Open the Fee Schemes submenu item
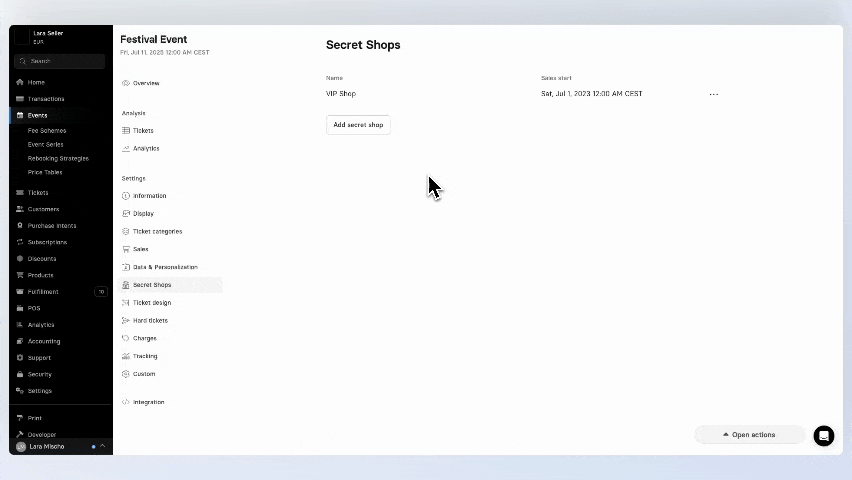Viewport: 852px width, 480px height. click(x=47, y=130)
